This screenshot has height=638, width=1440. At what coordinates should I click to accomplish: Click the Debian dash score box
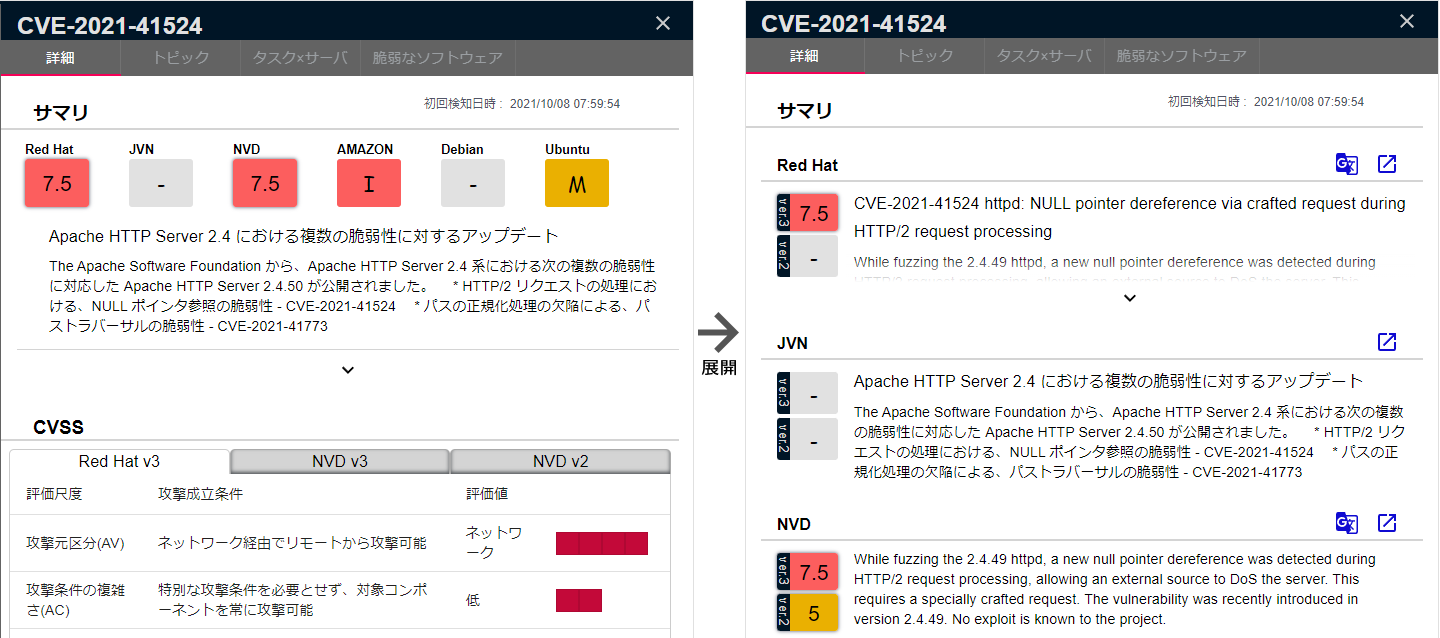(473, 183)
